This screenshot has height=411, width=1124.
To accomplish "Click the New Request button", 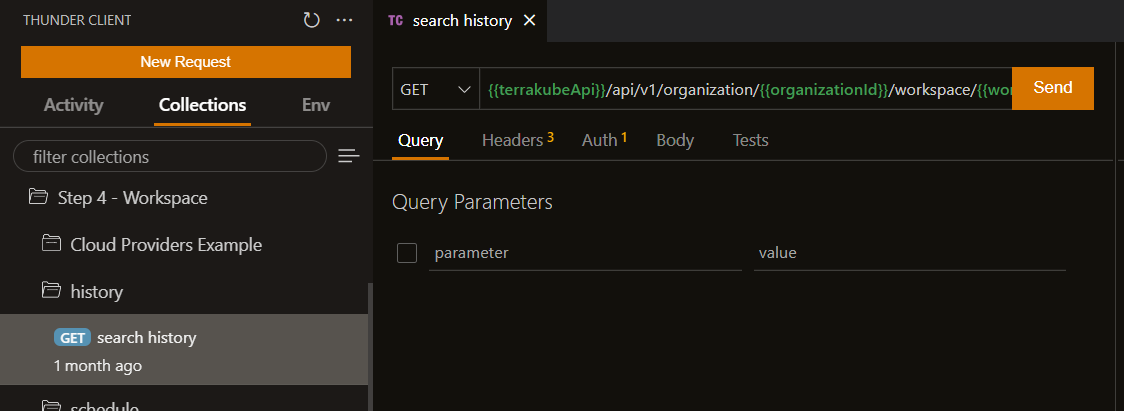I will [x=185, y=62].
